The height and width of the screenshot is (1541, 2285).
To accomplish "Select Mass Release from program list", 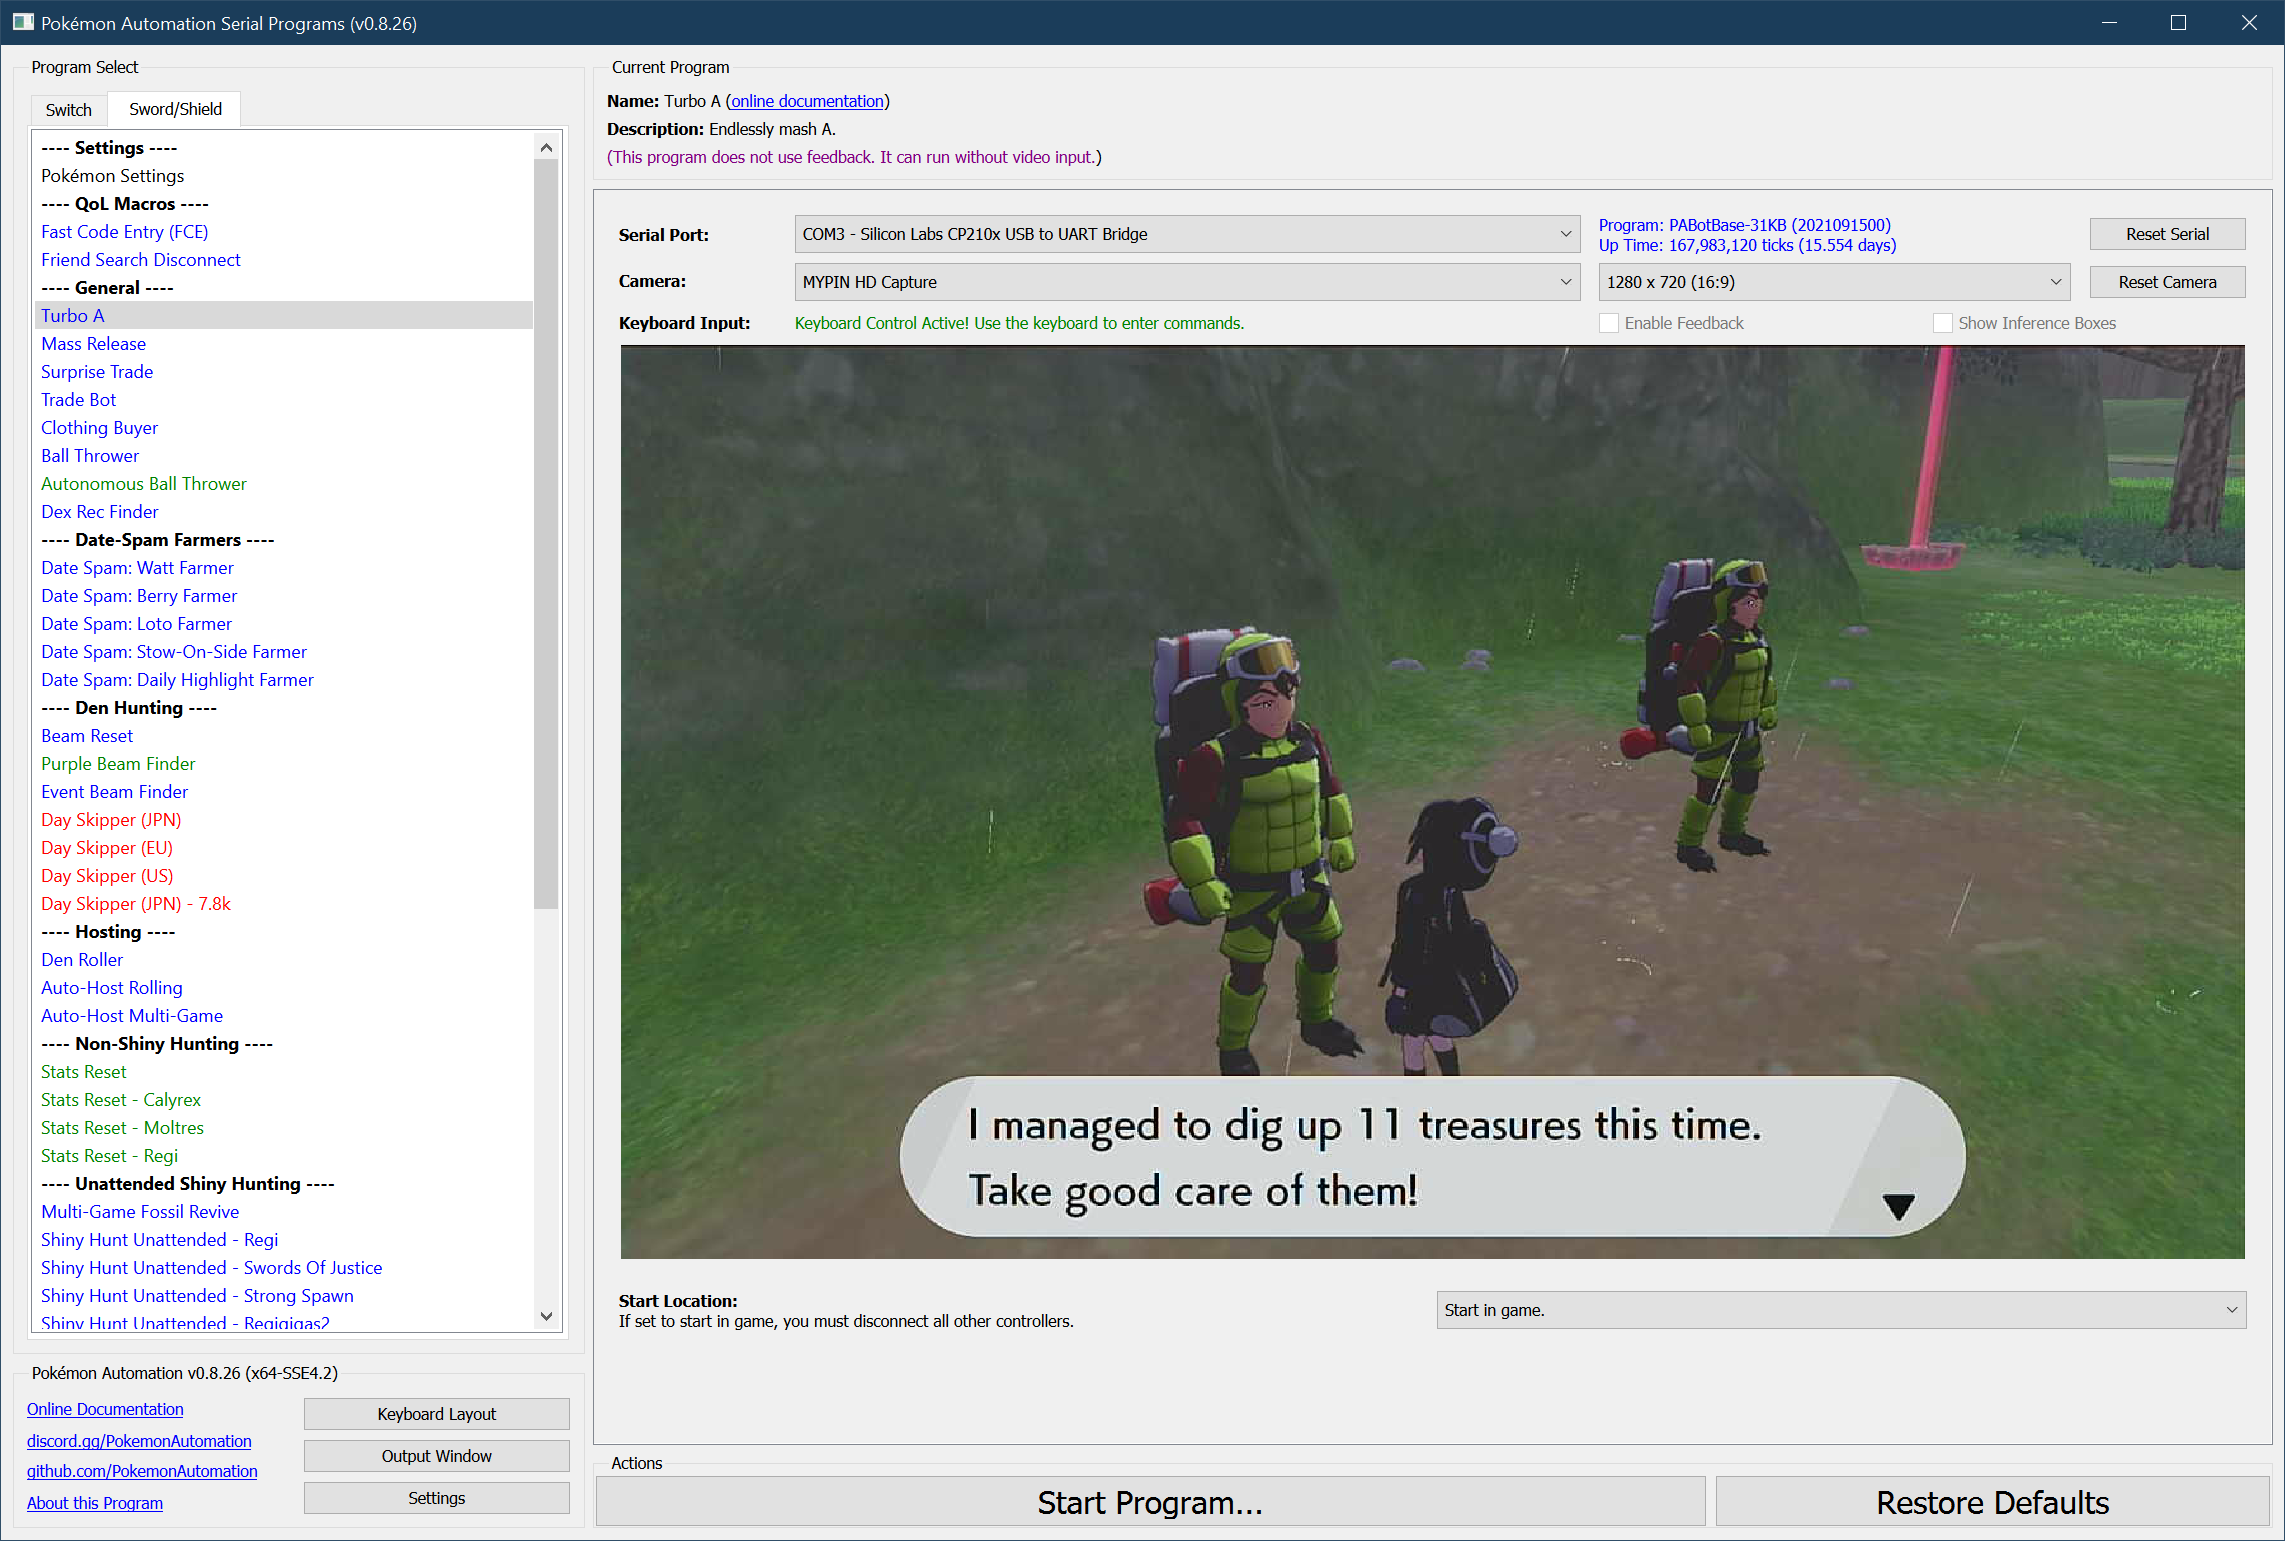I will pos(93,343).
